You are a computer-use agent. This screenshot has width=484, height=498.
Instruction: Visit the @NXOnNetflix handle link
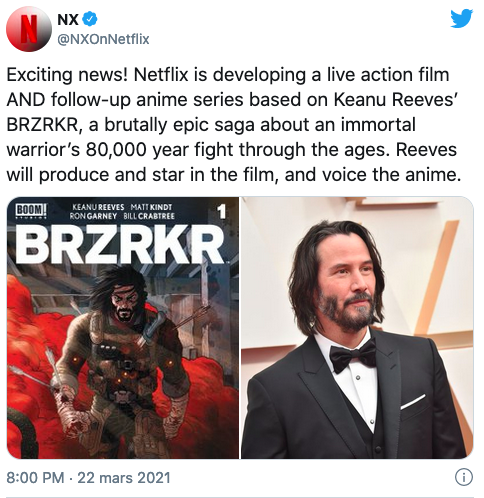103,39
